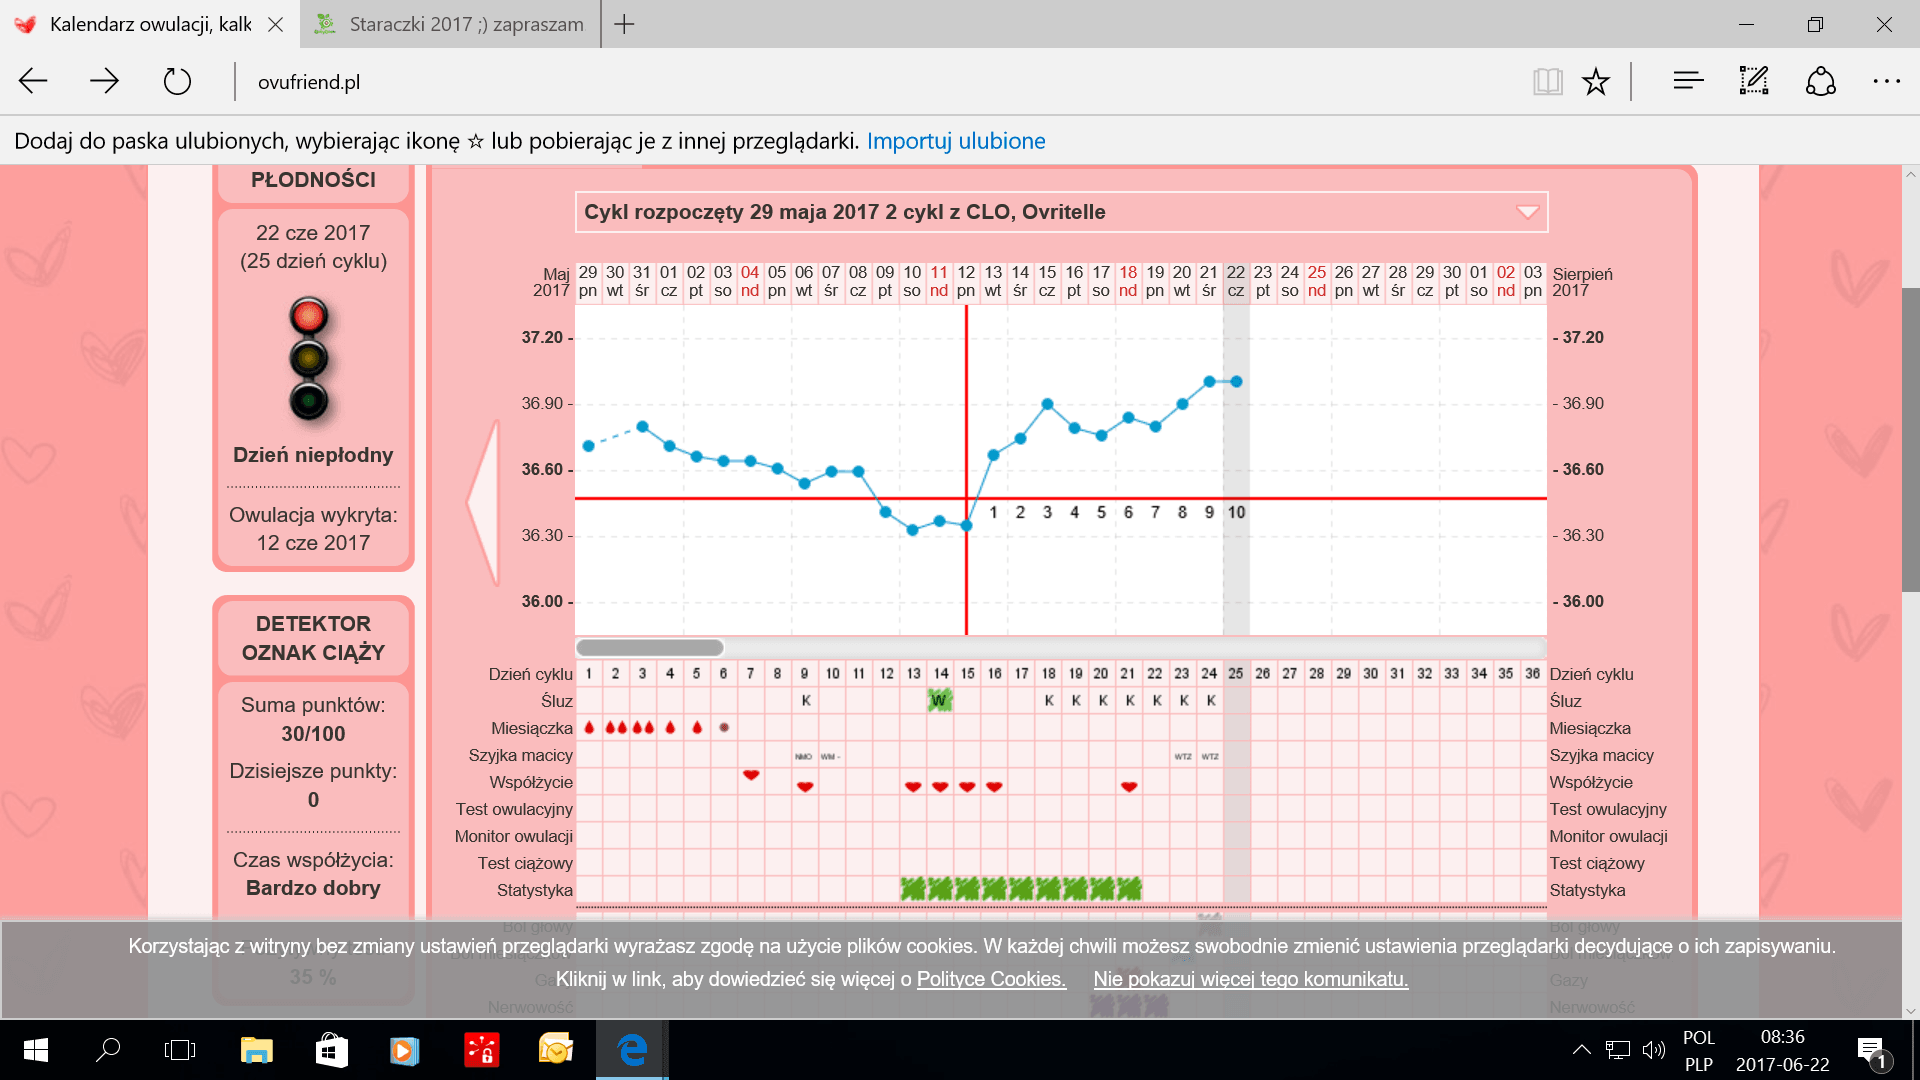Open the reading view book icon

pyautogui.click(x=1547, y=81)
